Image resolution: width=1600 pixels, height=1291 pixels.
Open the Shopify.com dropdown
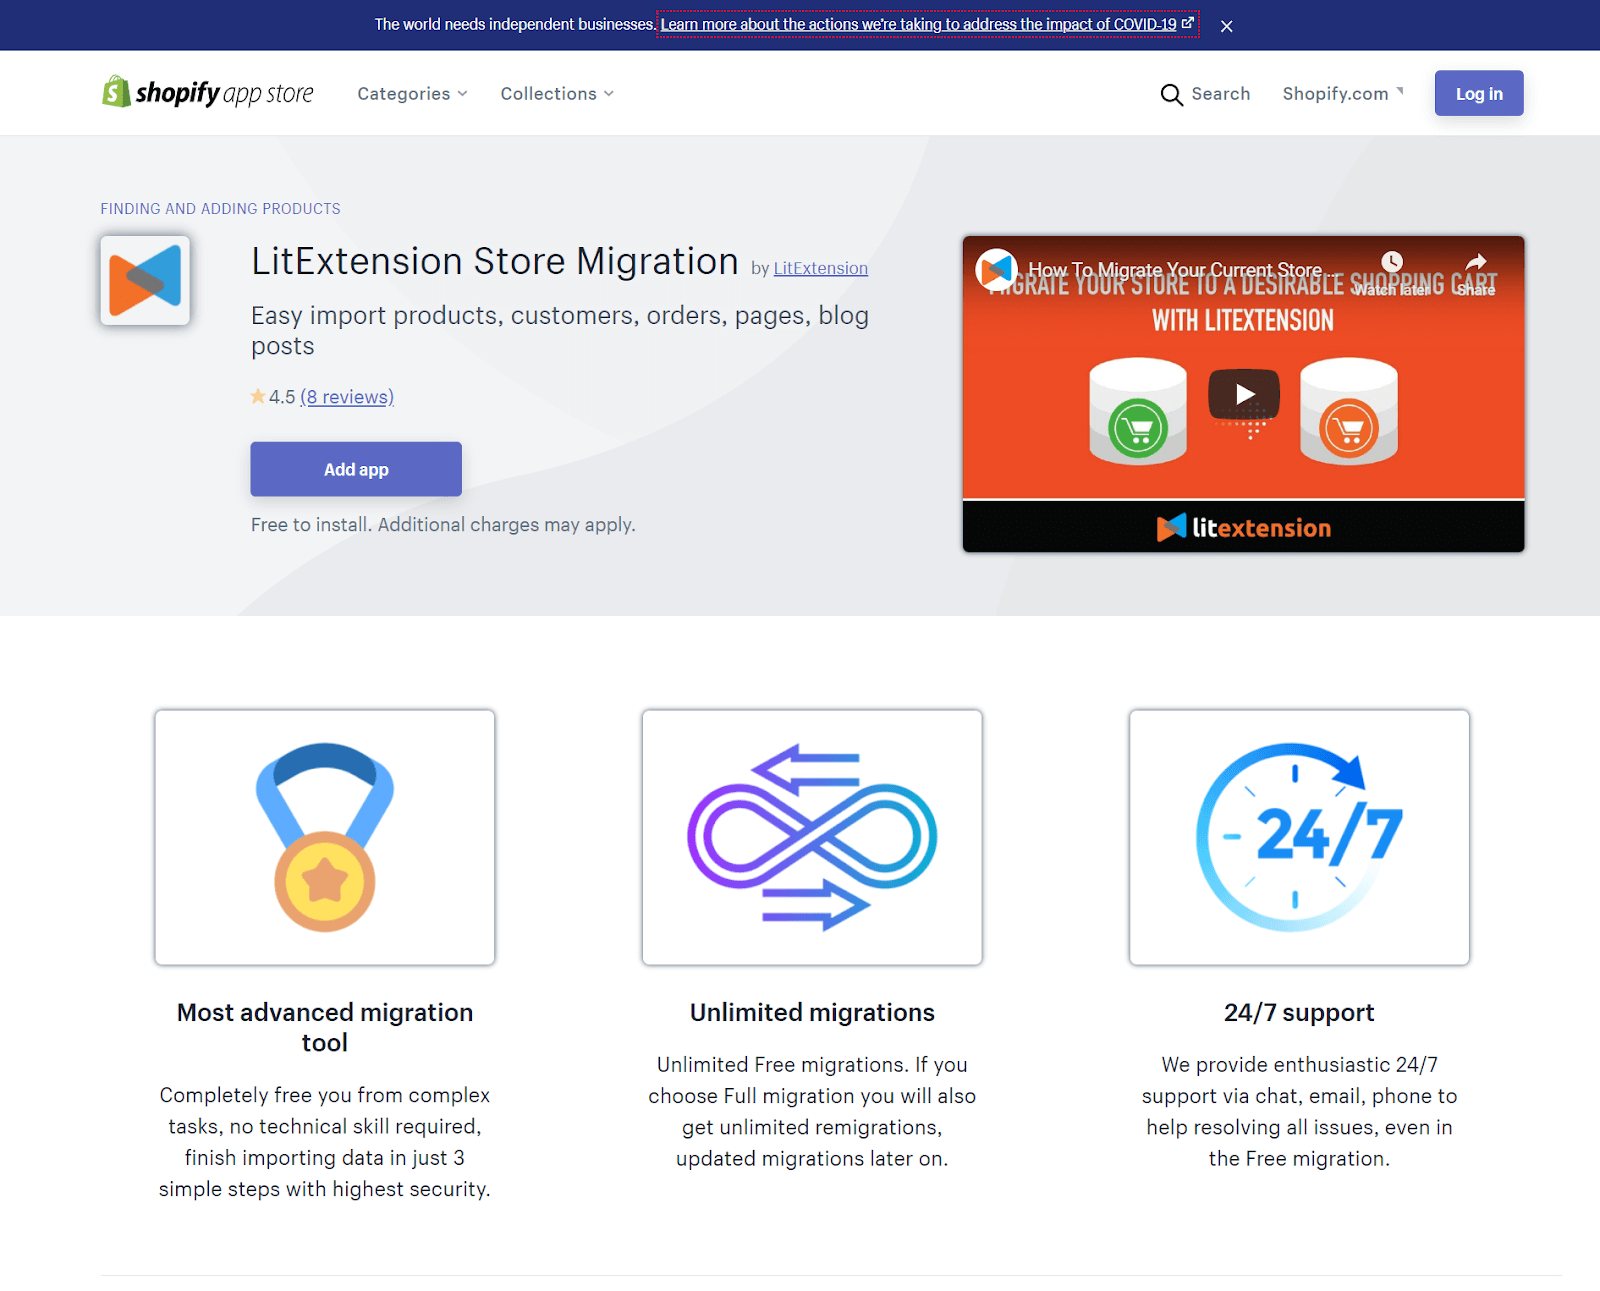[1343, 94]
